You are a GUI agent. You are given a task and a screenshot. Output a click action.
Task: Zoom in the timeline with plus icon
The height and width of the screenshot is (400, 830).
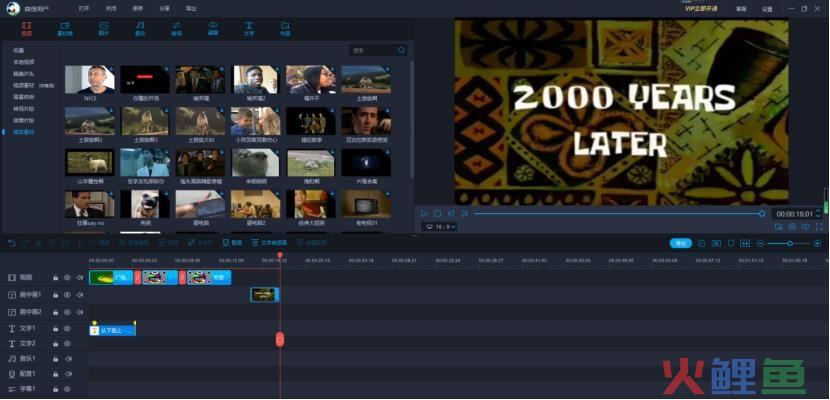[x=817, y=243]
